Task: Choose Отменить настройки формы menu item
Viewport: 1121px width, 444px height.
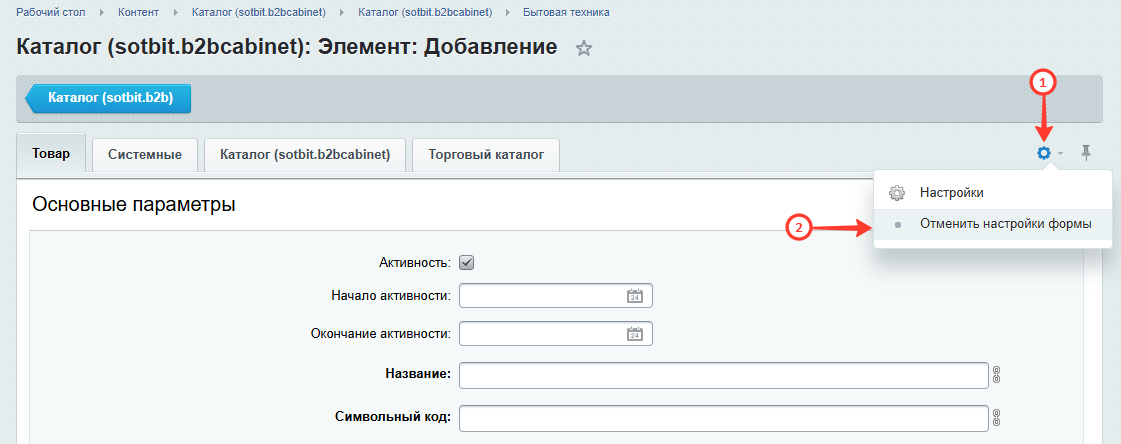Action: coord(992,225)
